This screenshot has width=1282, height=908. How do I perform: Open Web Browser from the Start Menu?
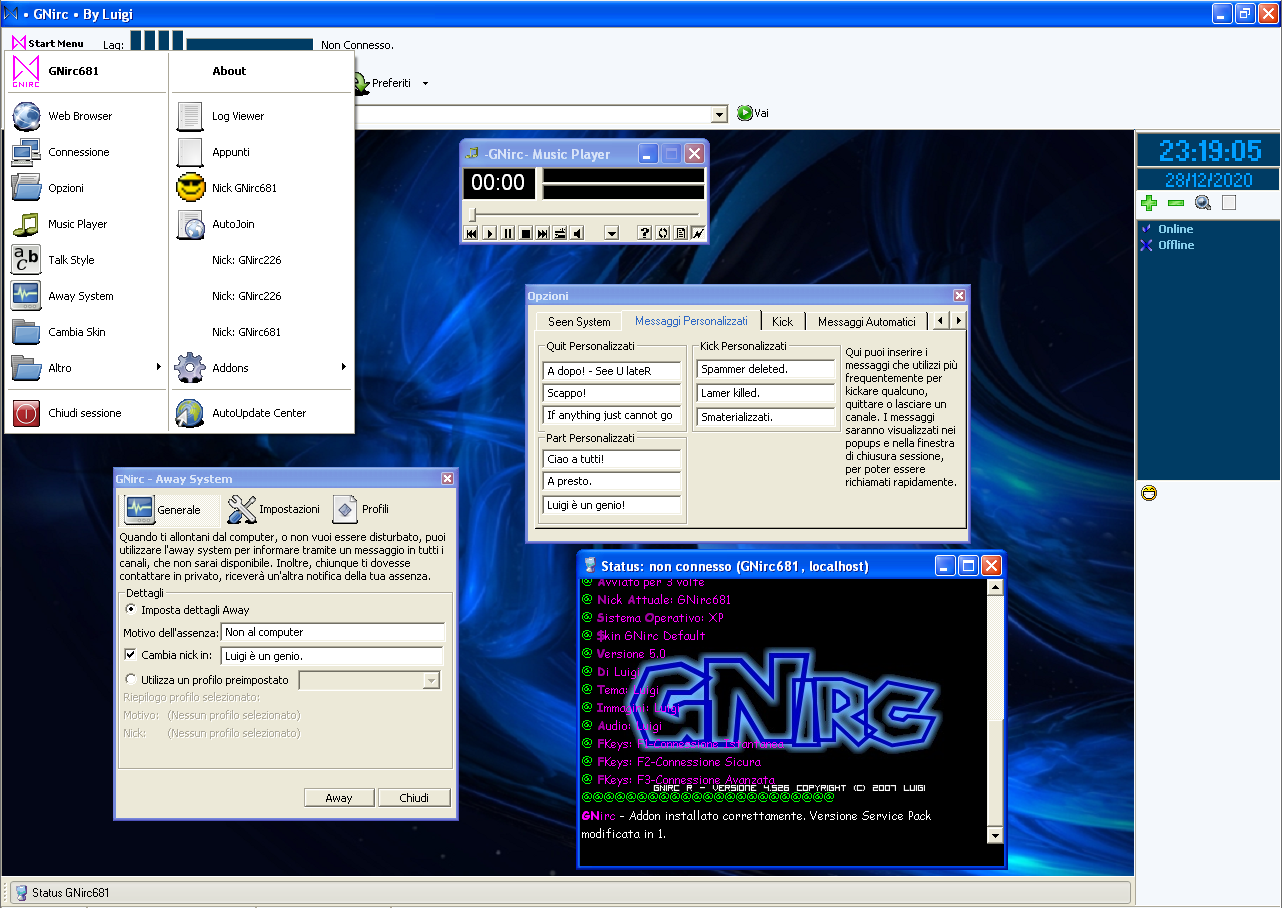tap(80, 116)
